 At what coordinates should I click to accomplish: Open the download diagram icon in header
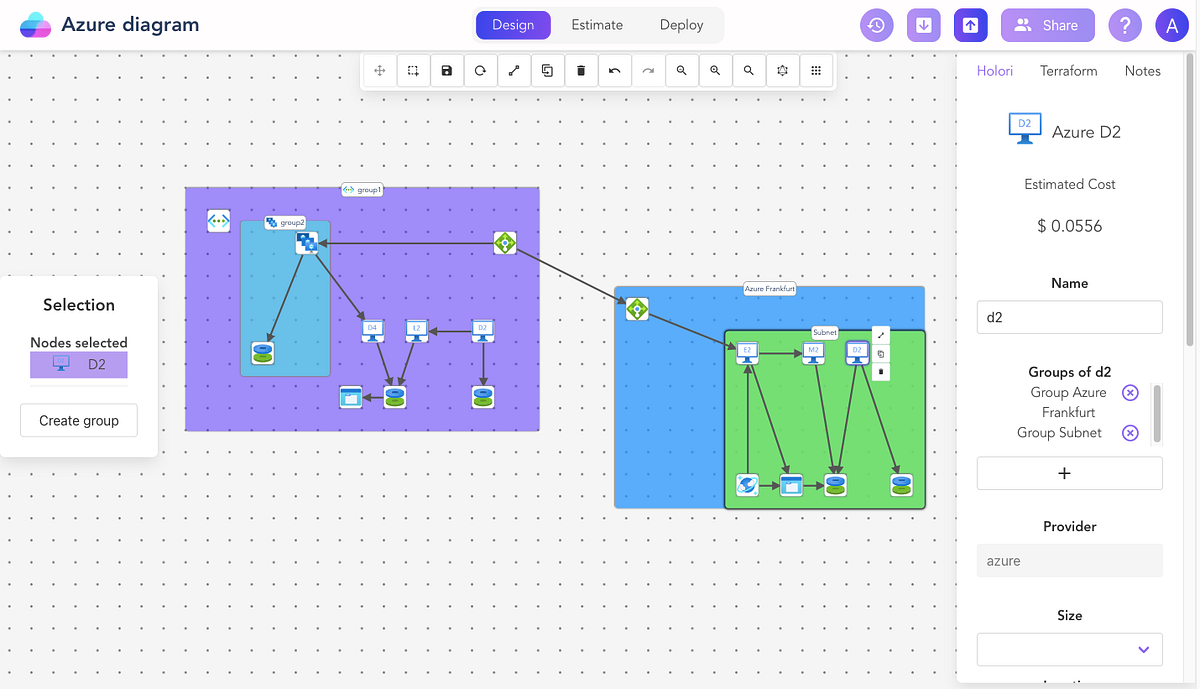pyautogui.click(x=923, y=25)
